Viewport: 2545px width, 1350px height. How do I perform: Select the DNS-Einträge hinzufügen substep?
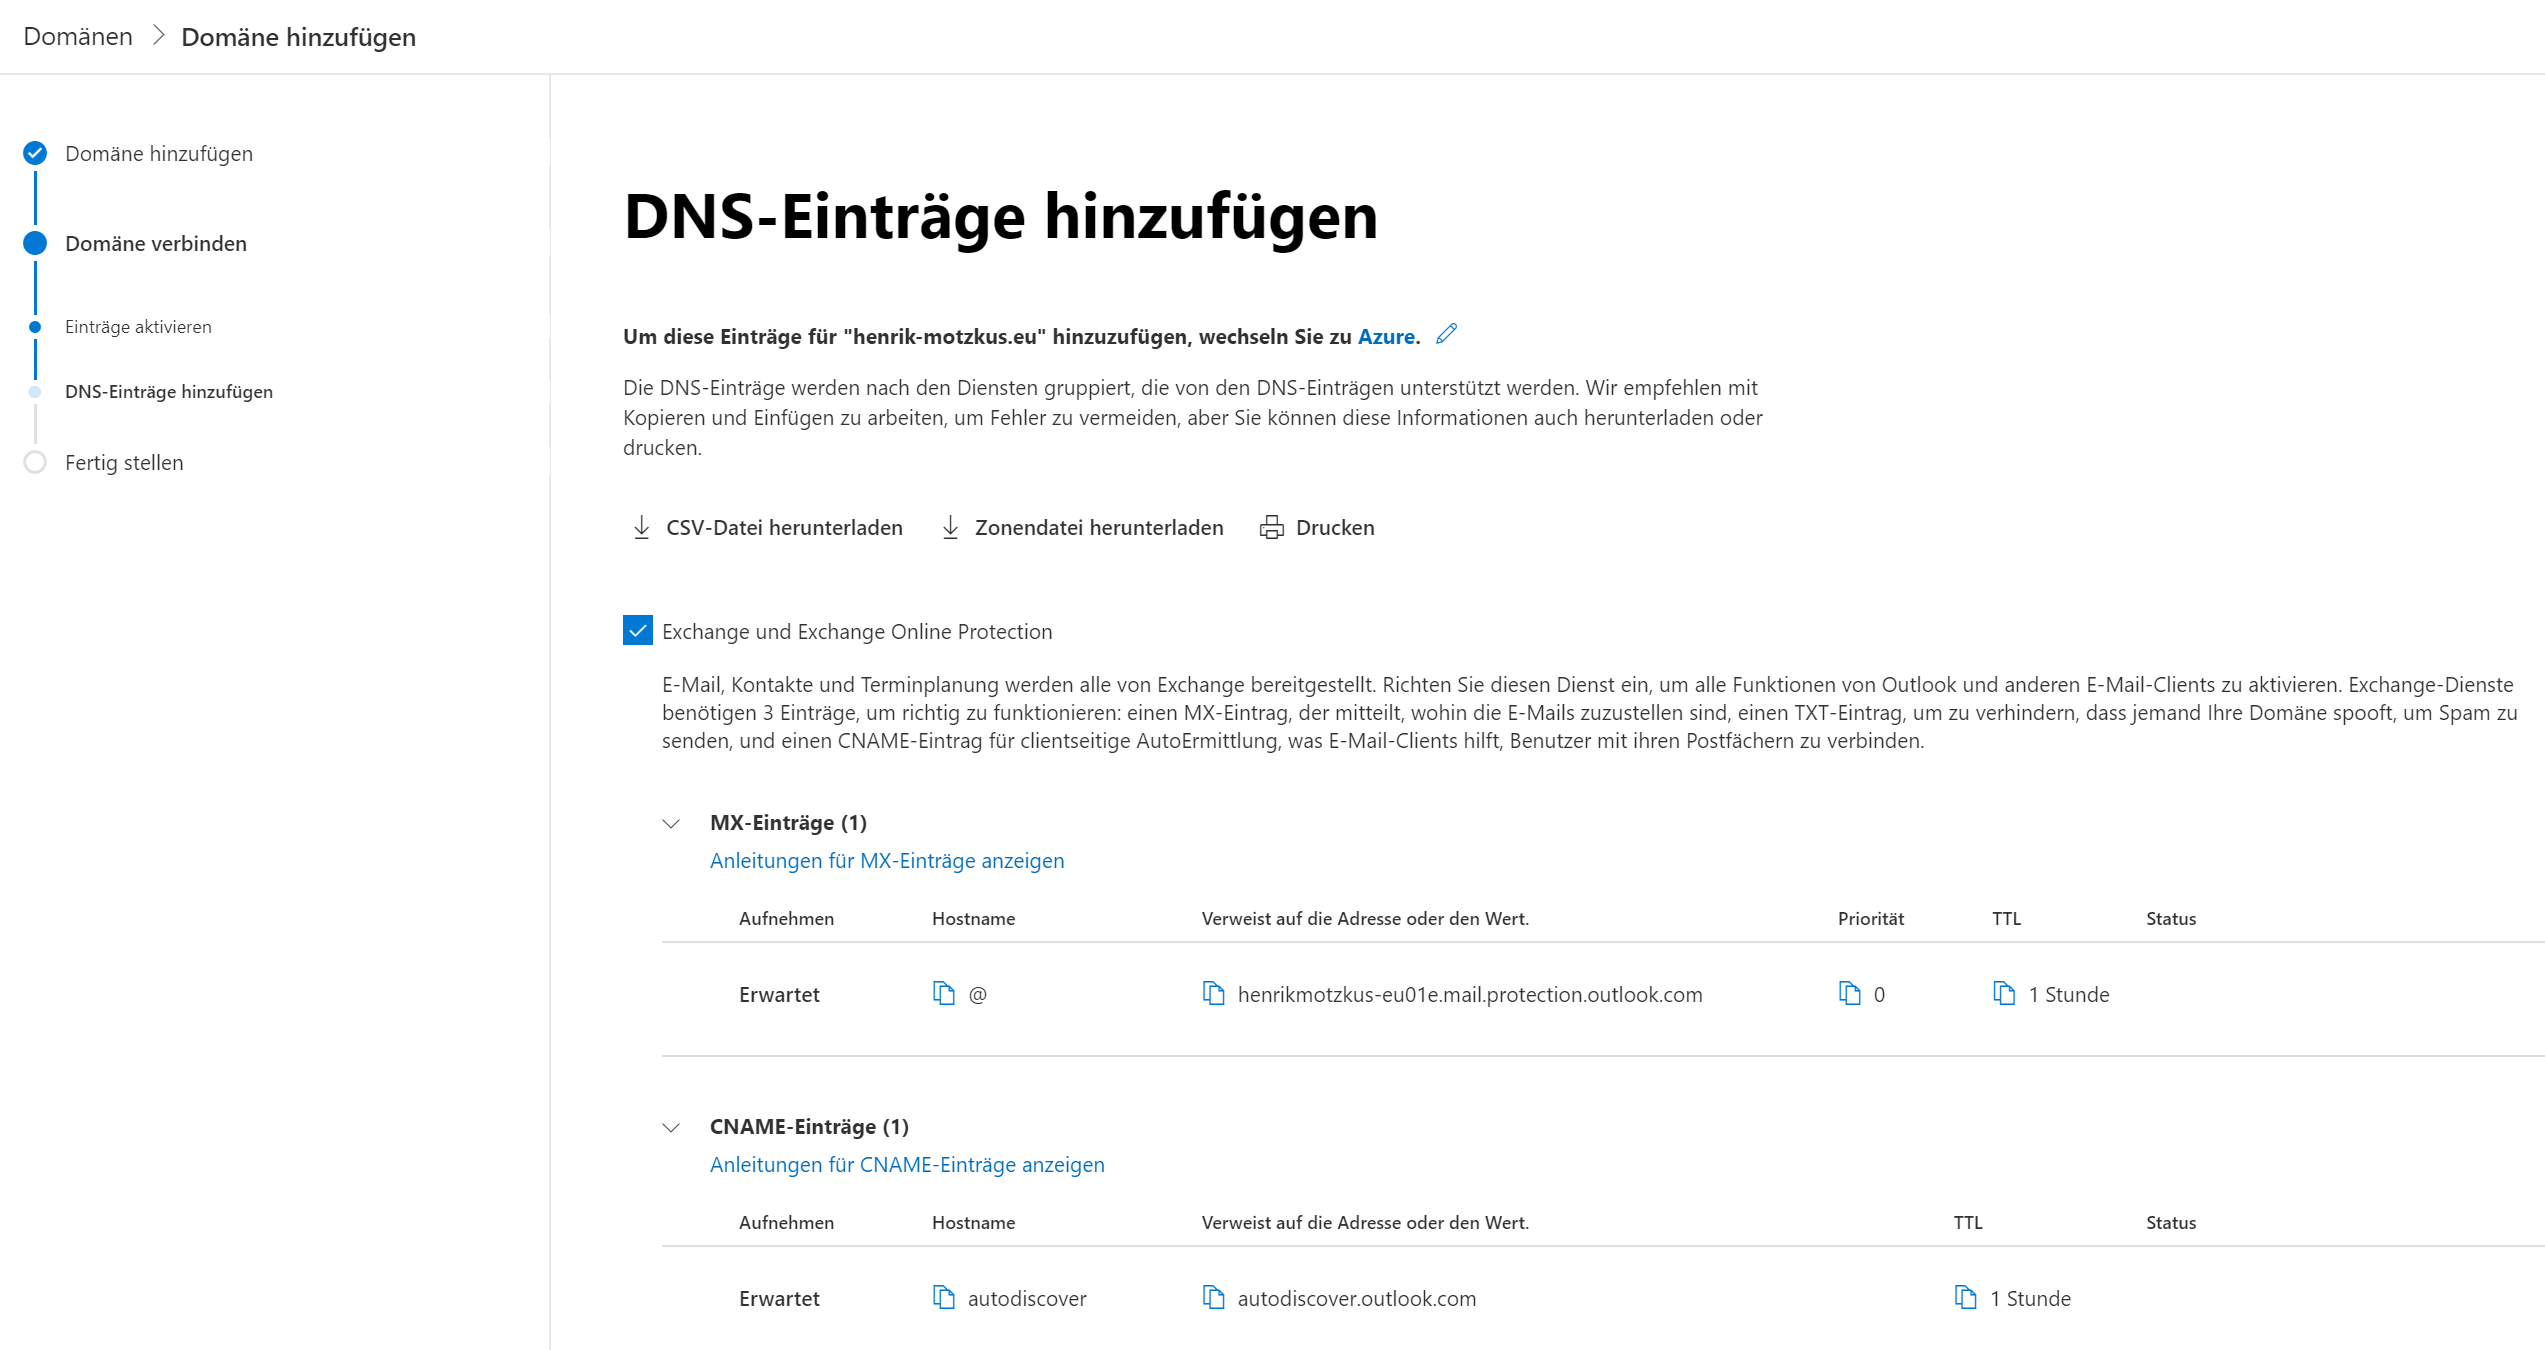tap(169, 392)
